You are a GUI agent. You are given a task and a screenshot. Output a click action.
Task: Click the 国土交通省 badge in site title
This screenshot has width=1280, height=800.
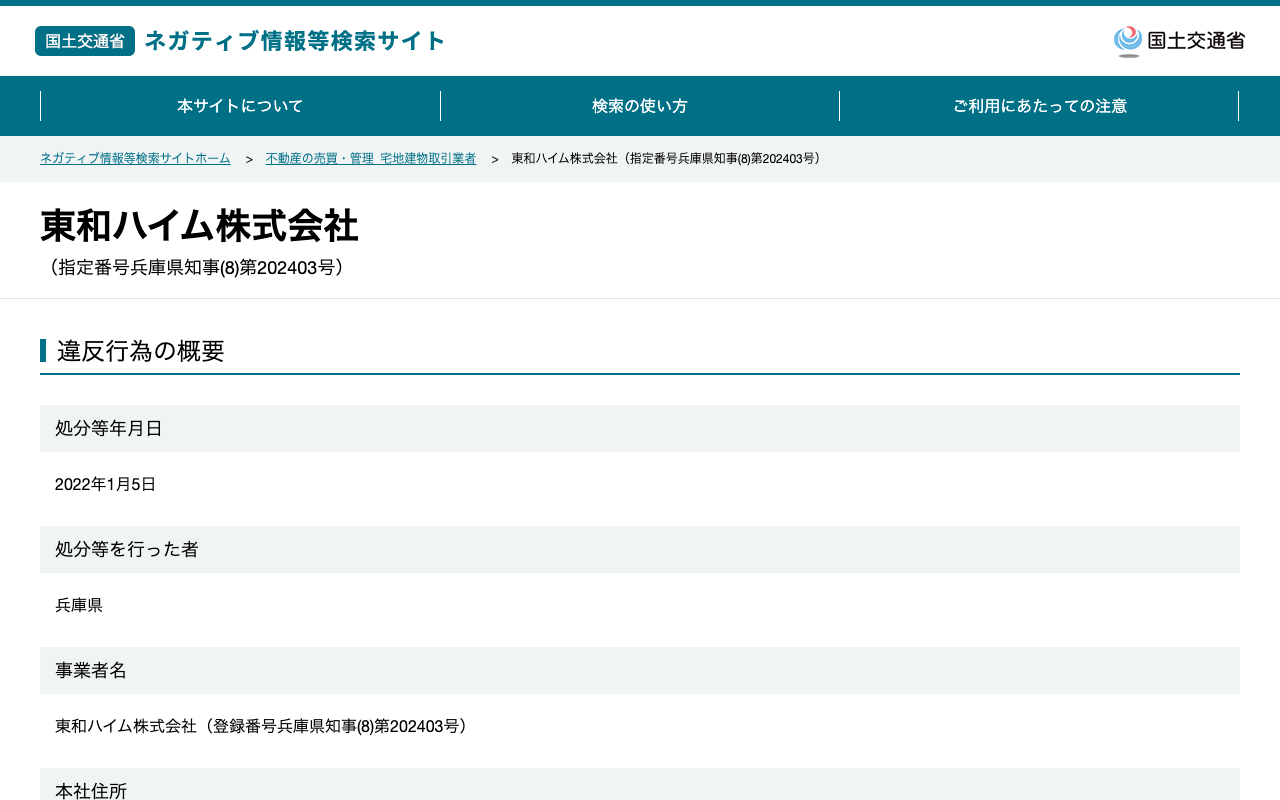click(x=85, y=41)
